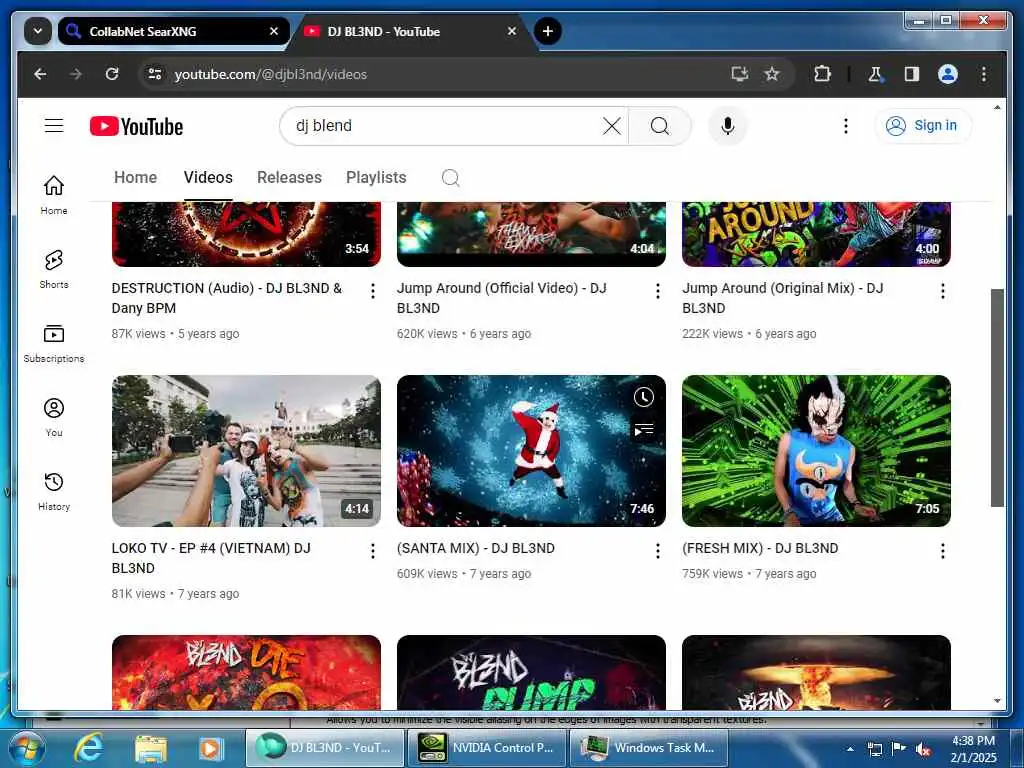Open DESTRUCTION (Audio) video title link
Screen dimensions: 1024x768
click(x=227, y=298)
